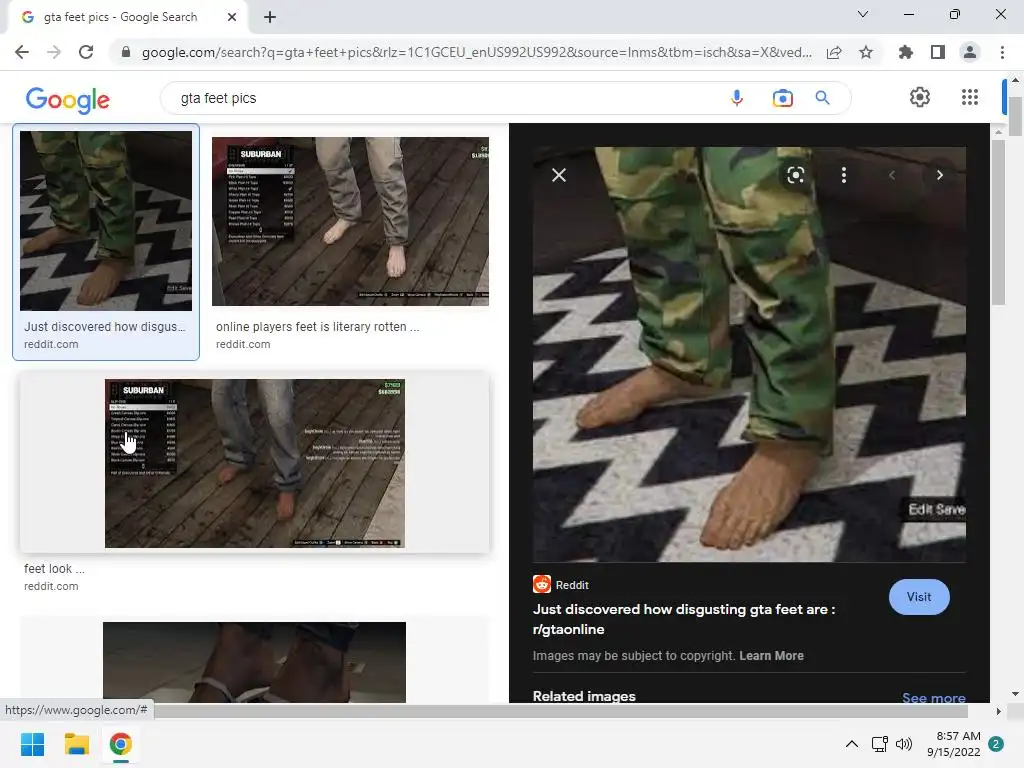This screenshot has width=1024, height=768.
Task: Click the horizontal scrollbar's right arrow
Action: pyautogui.click(x=998, y=711)
